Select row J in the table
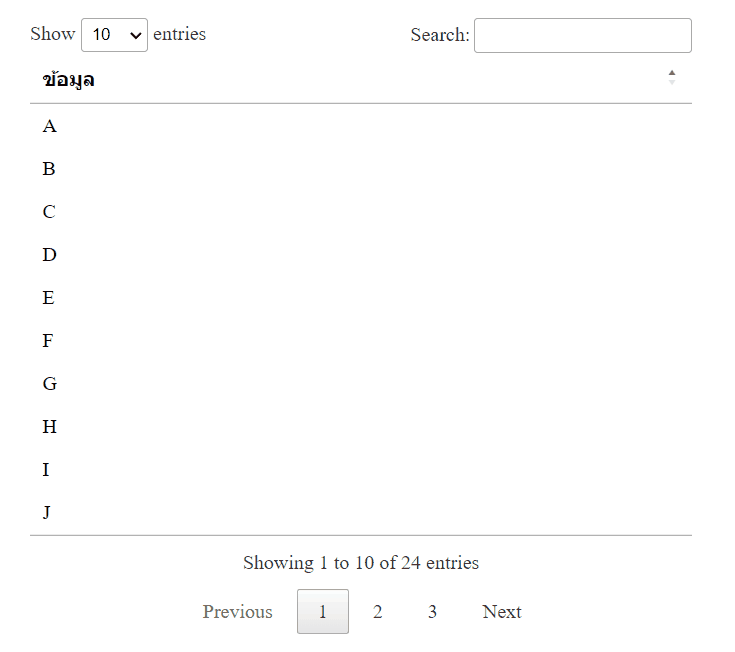735x652 pixels. [x=47, y=513]
